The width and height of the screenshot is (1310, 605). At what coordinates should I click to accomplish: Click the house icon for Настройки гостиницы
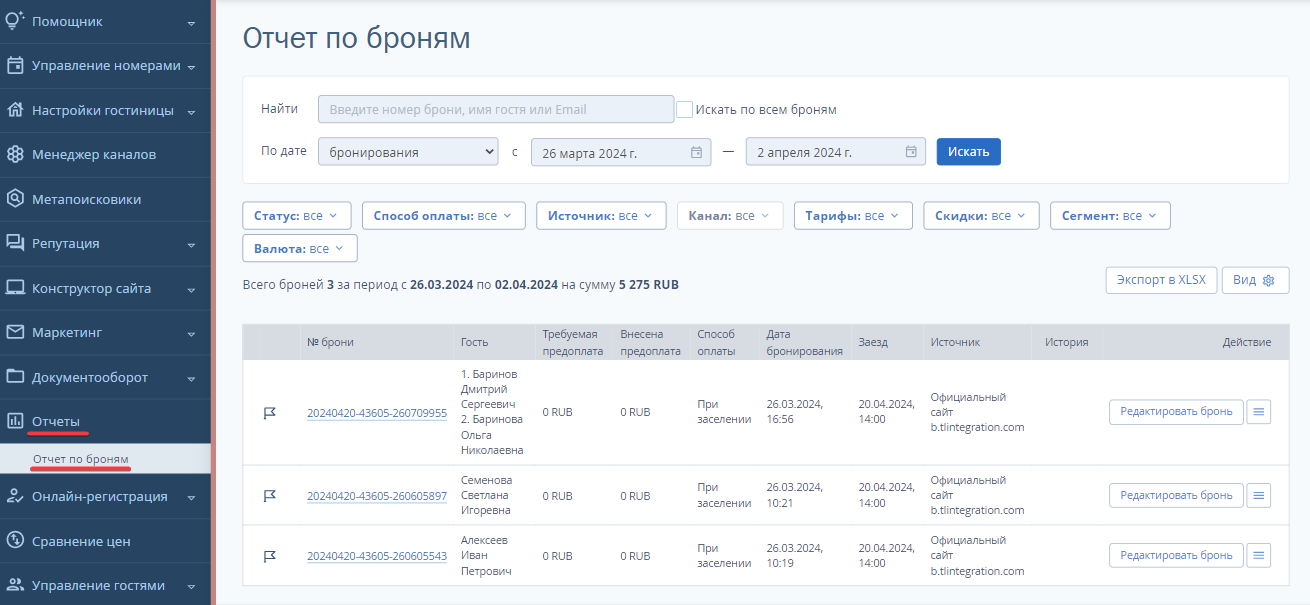15,110
